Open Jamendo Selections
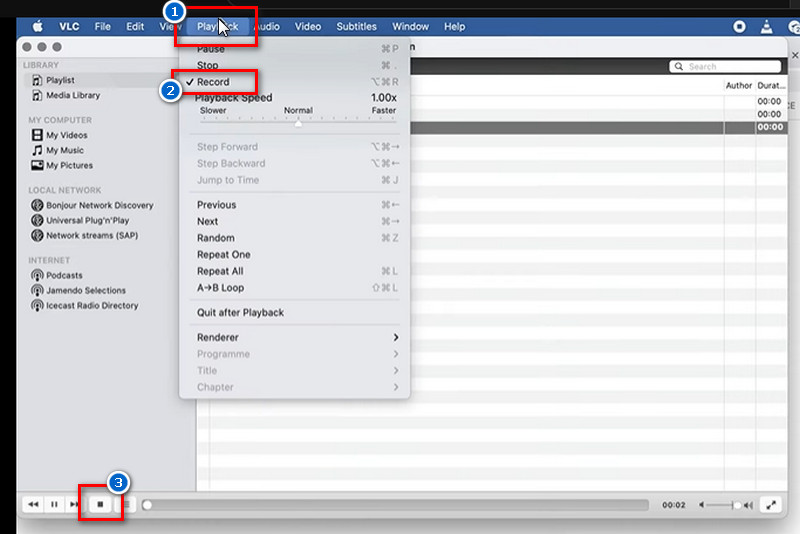Screen dimensions: 800x534 [x=86, y=290]
